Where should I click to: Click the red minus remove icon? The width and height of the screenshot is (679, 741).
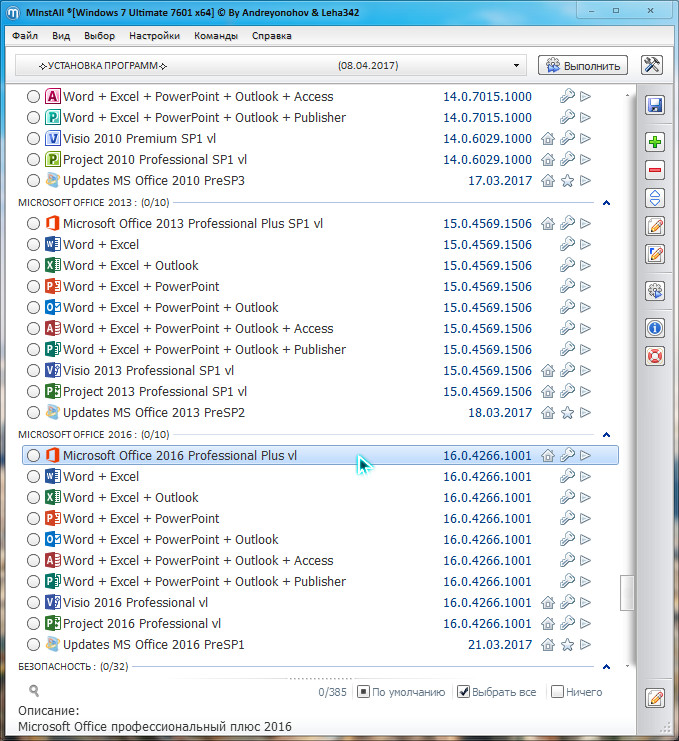(655, 170)
